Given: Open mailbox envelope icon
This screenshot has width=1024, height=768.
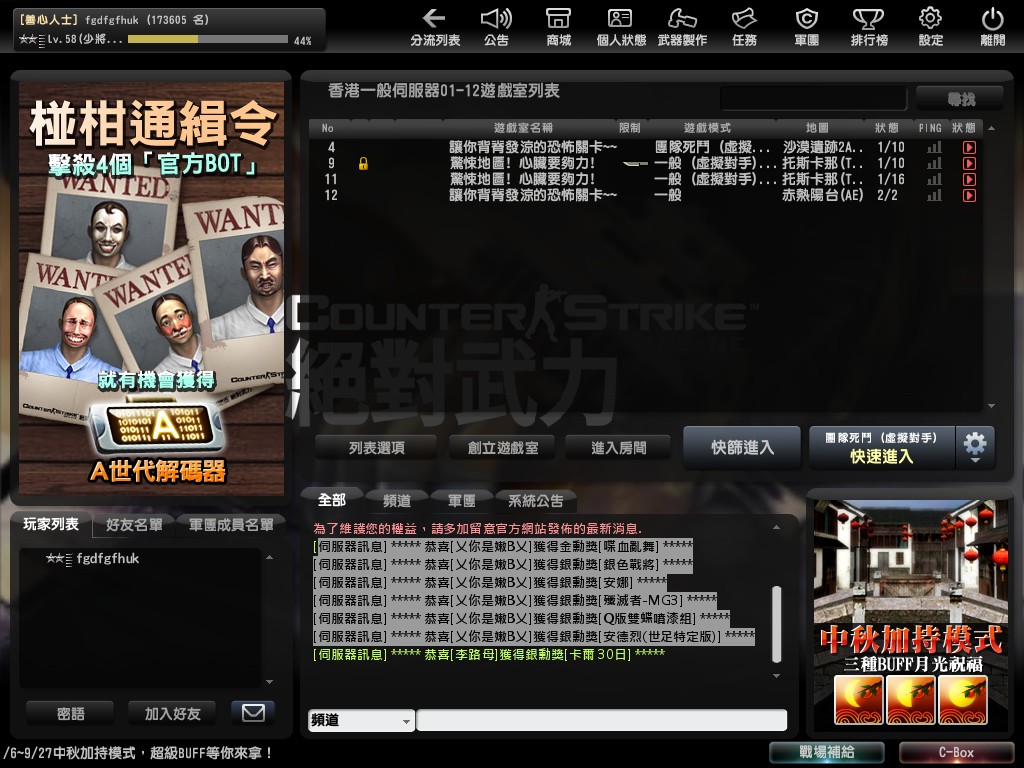Looking at the screenshot, I should click(253, 712).
